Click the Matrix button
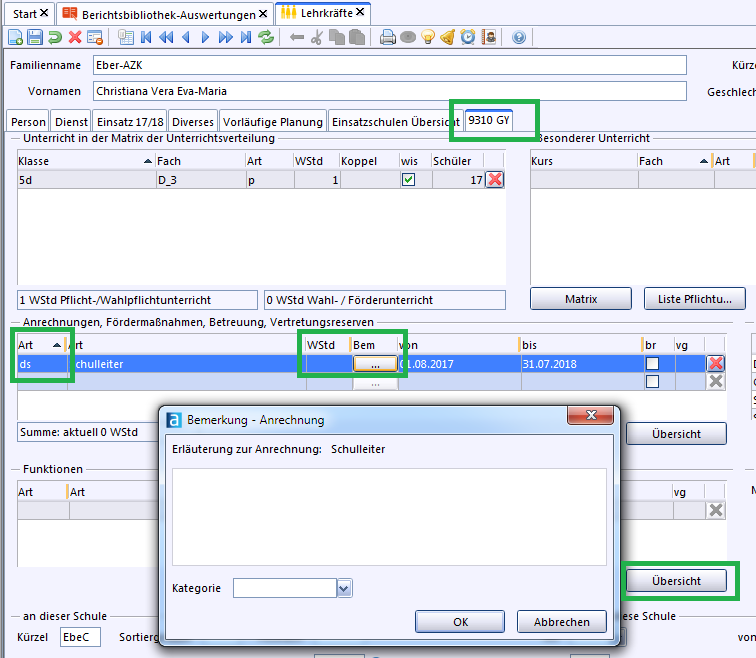The width and height of the screenshot is (756, 658). [580, 298]
